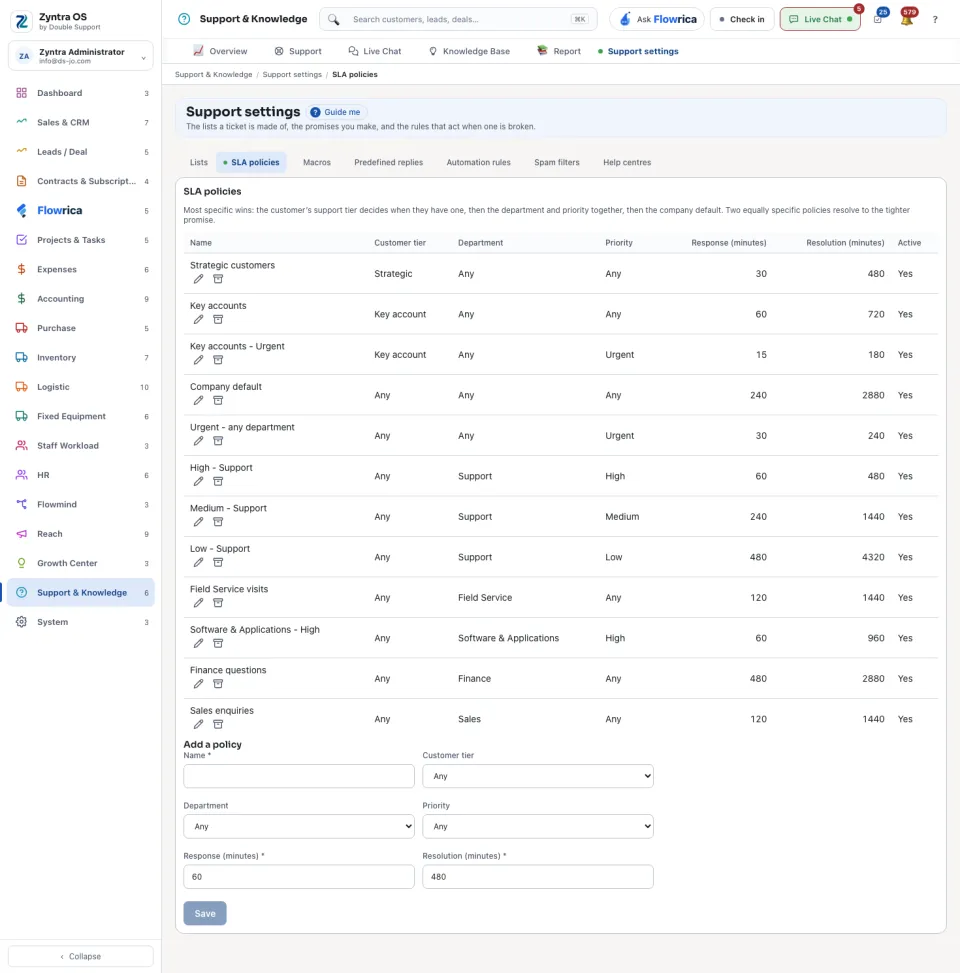Viewport: 960px width, 973px height.
Task: Click the Response (minutes) input field
Action: (298, 877)
